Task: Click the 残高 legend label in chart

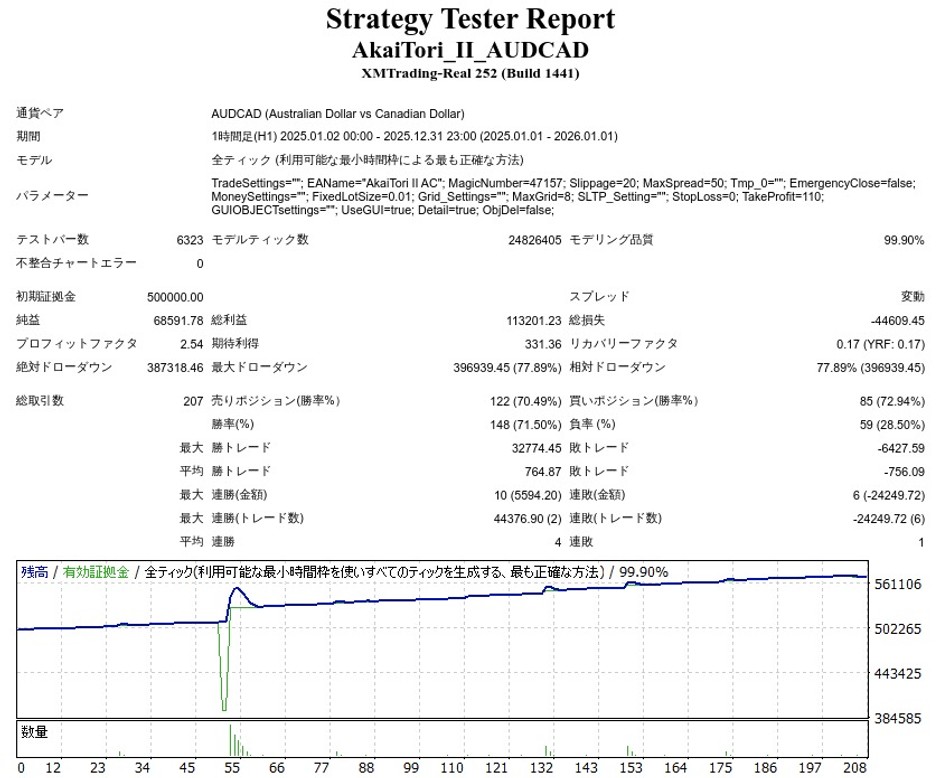Action: [x=34, y=572]
